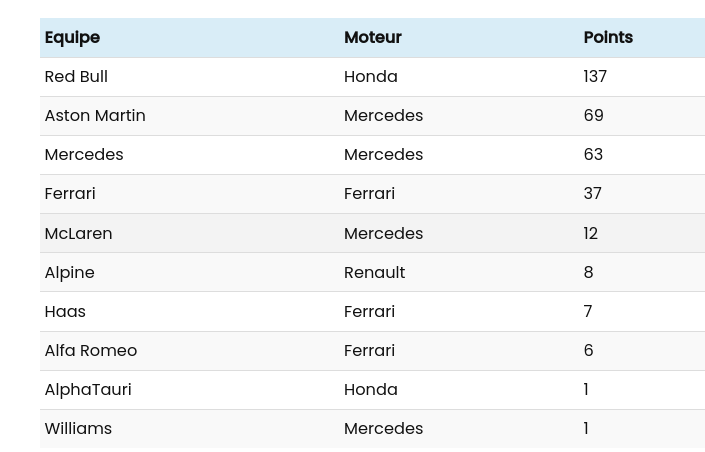
Task: Select Mercedes engine in Williams row
Action: [383, 428]
